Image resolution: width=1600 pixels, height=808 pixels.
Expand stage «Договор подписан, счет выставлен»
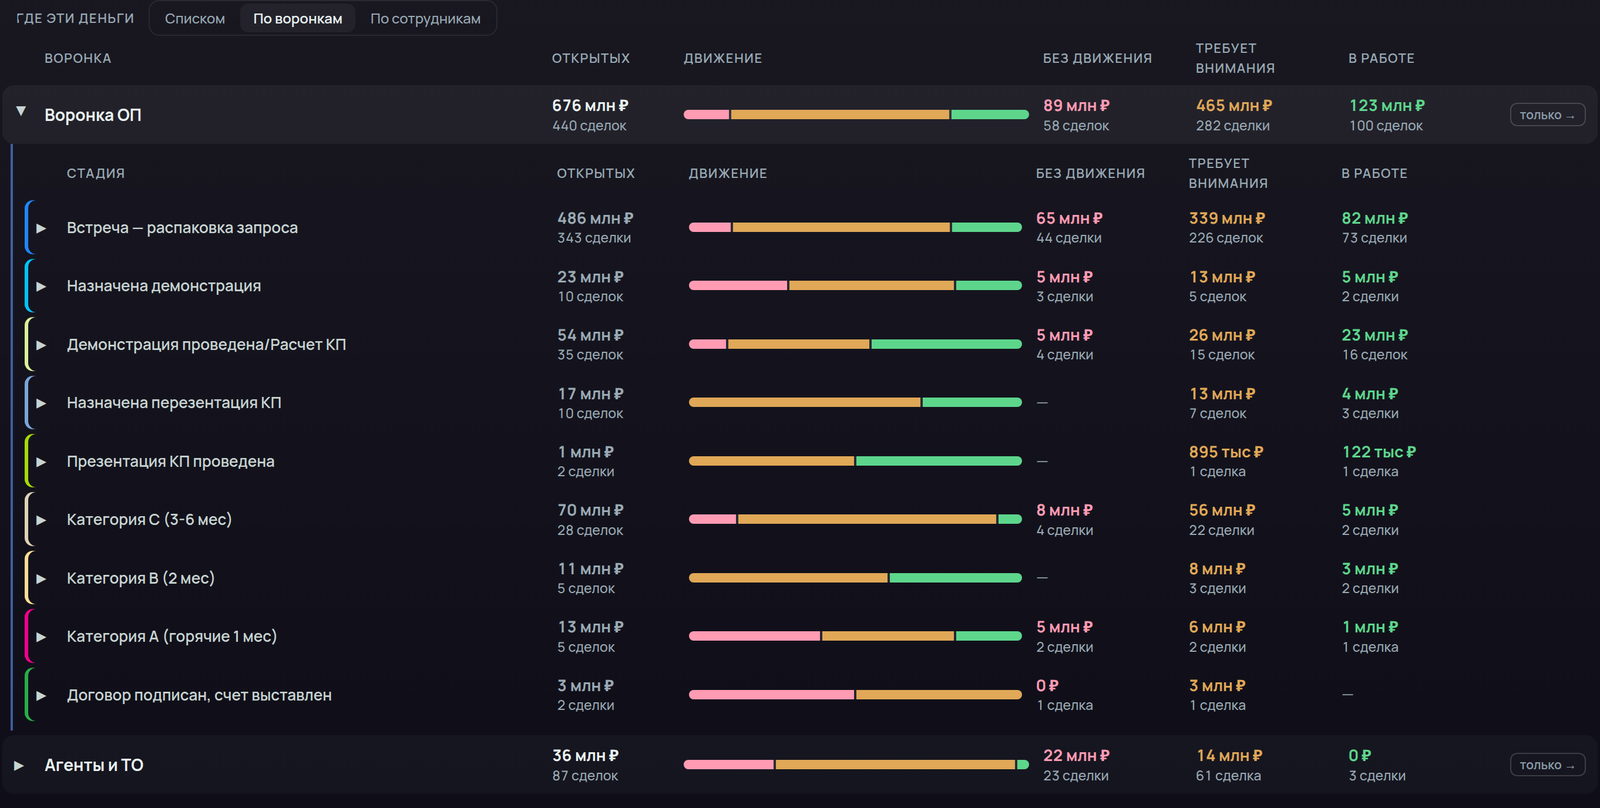pyautogui.click(x=41, y=695)
